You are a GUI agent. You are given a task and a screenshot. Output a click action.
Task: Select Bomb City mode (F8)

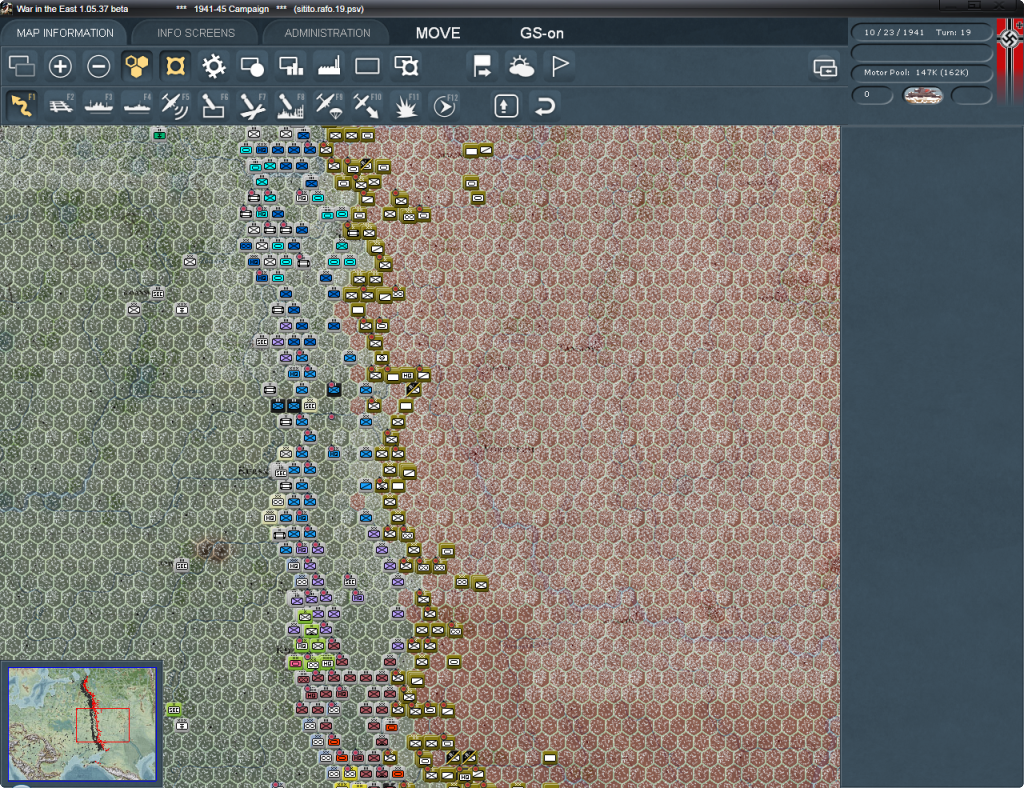[x=291, y=105]
